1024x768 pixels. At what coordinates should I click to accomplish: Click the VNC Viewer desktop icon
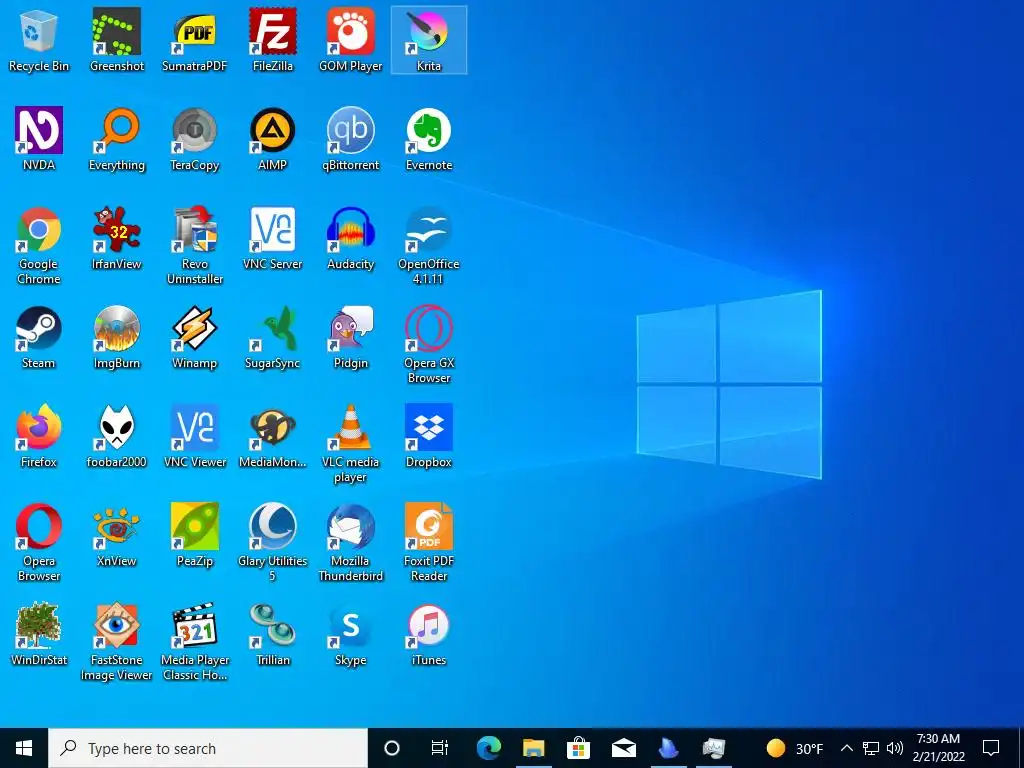click(x=195, y=436)
